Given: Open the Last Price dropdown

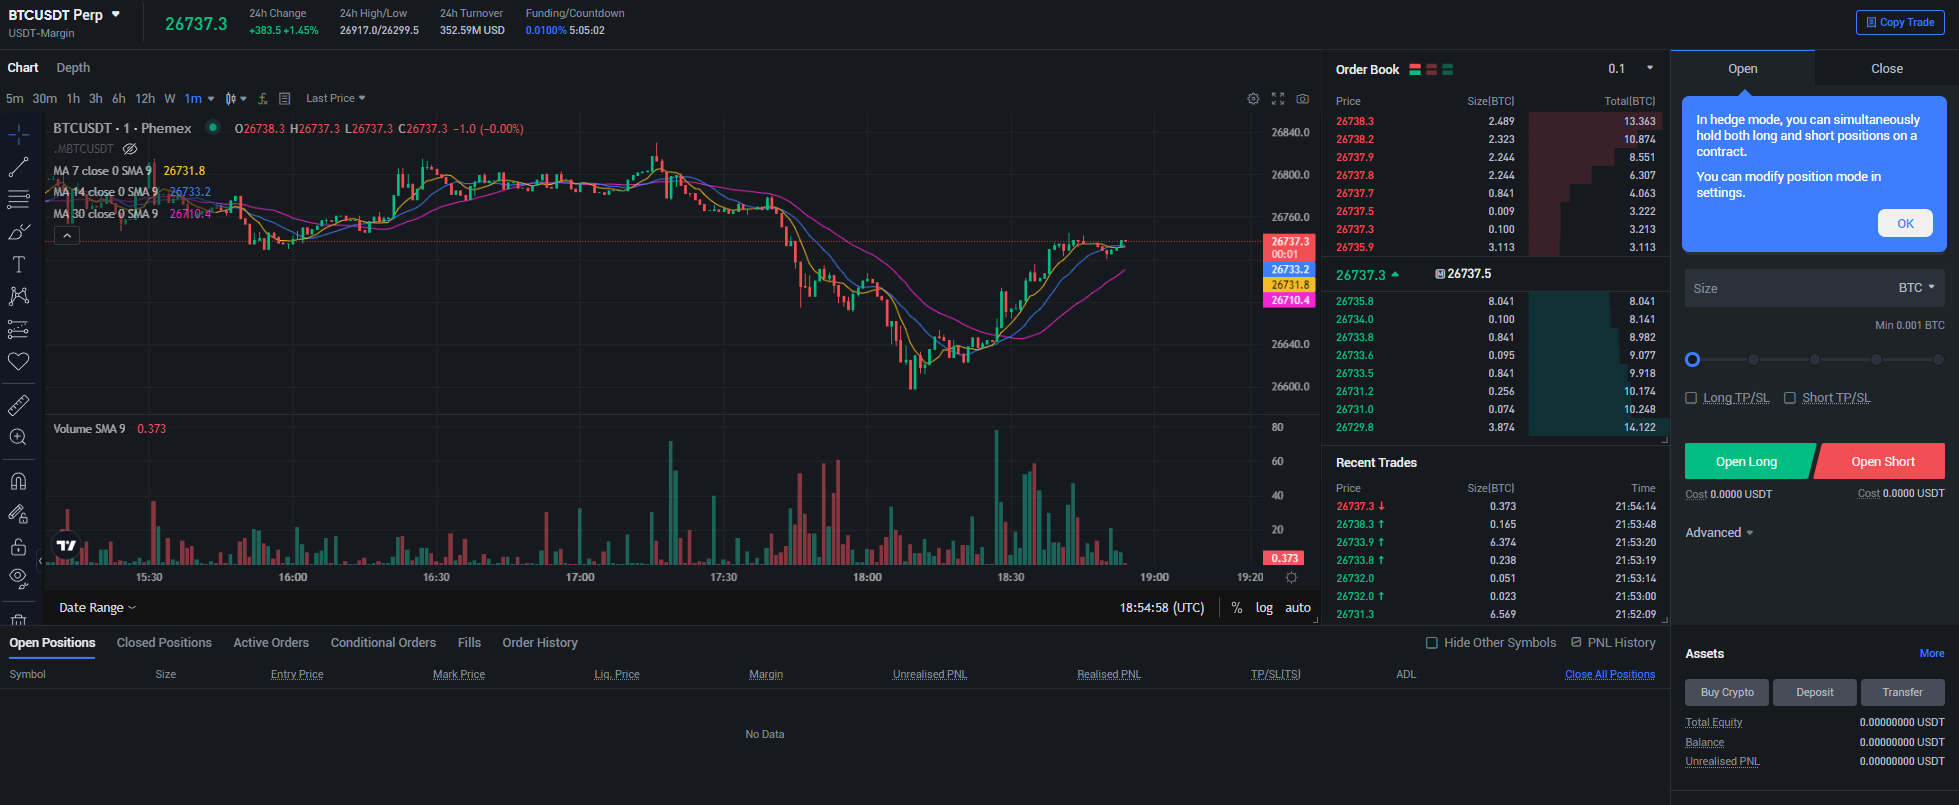Looking at the screenshot, I should [x=336, y=98].
